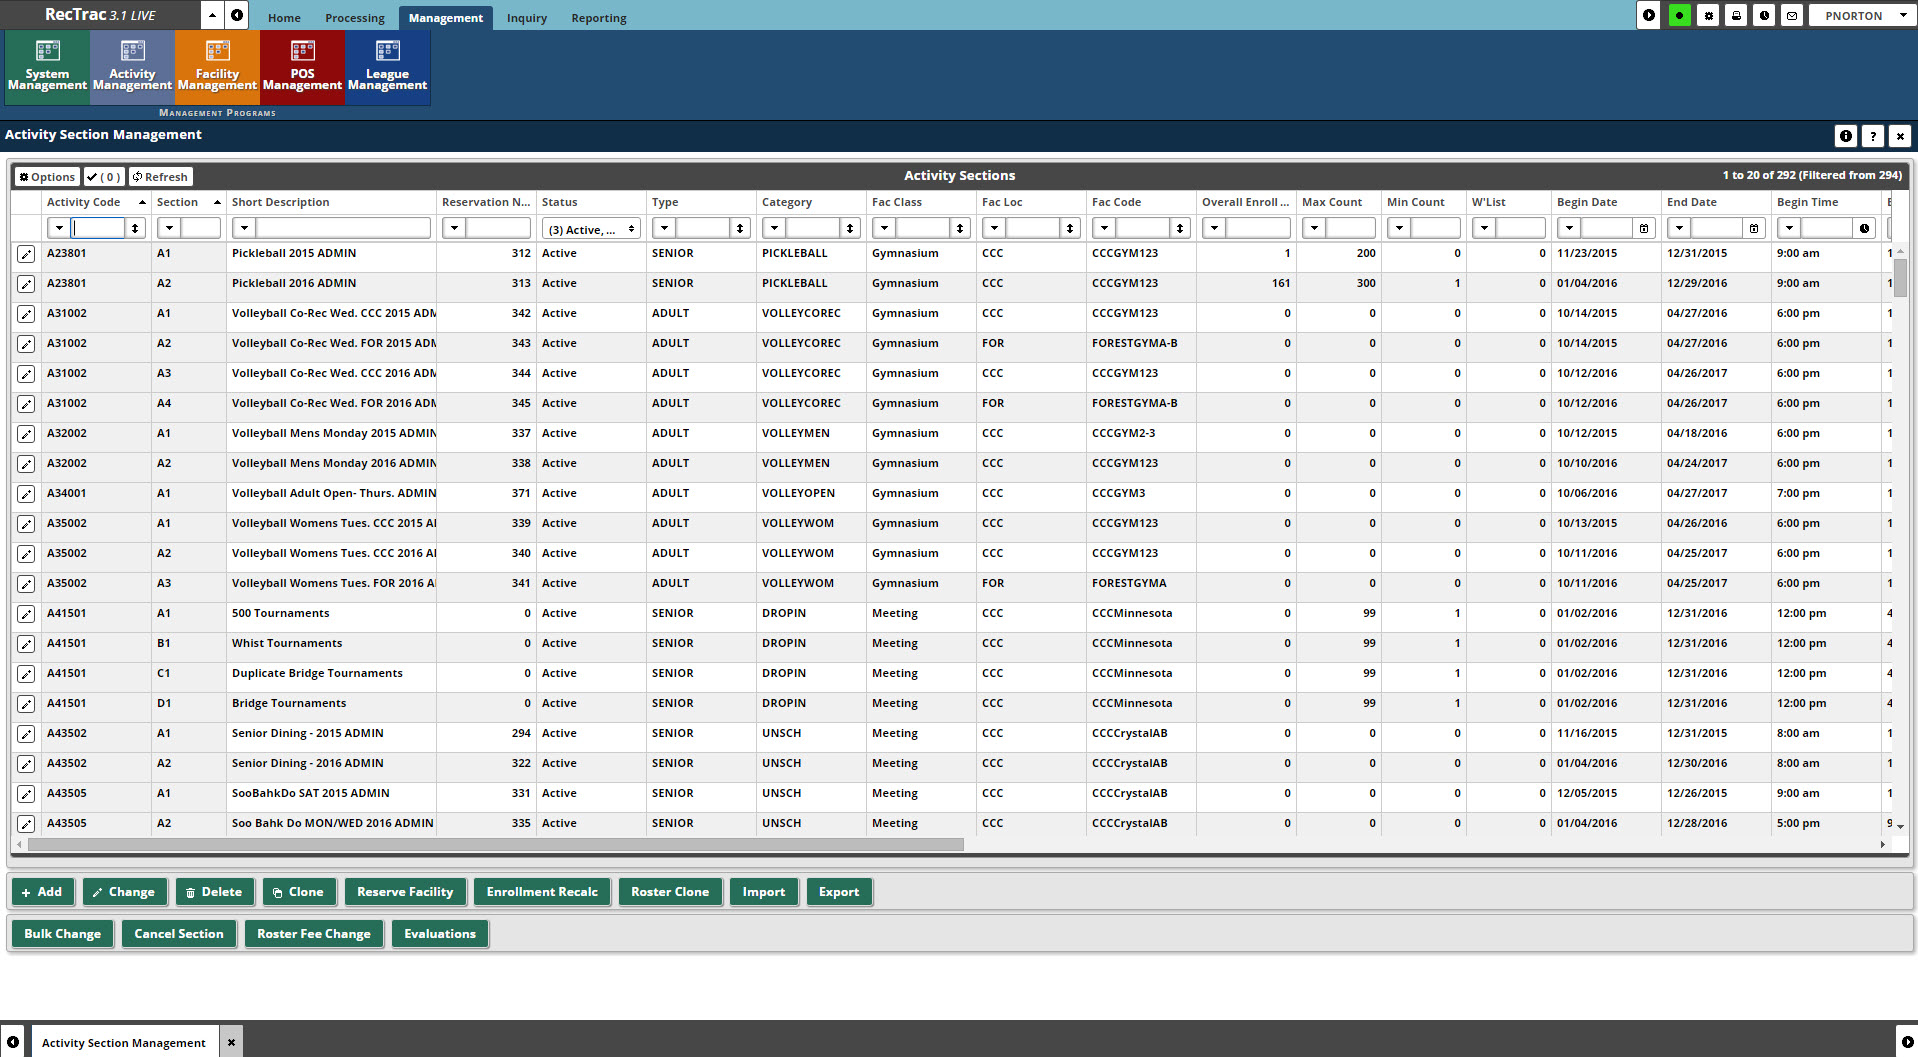The height and width of the screenshot is (1057, 1918).
Task: Open Facility Management program
Action: point(217,67)
